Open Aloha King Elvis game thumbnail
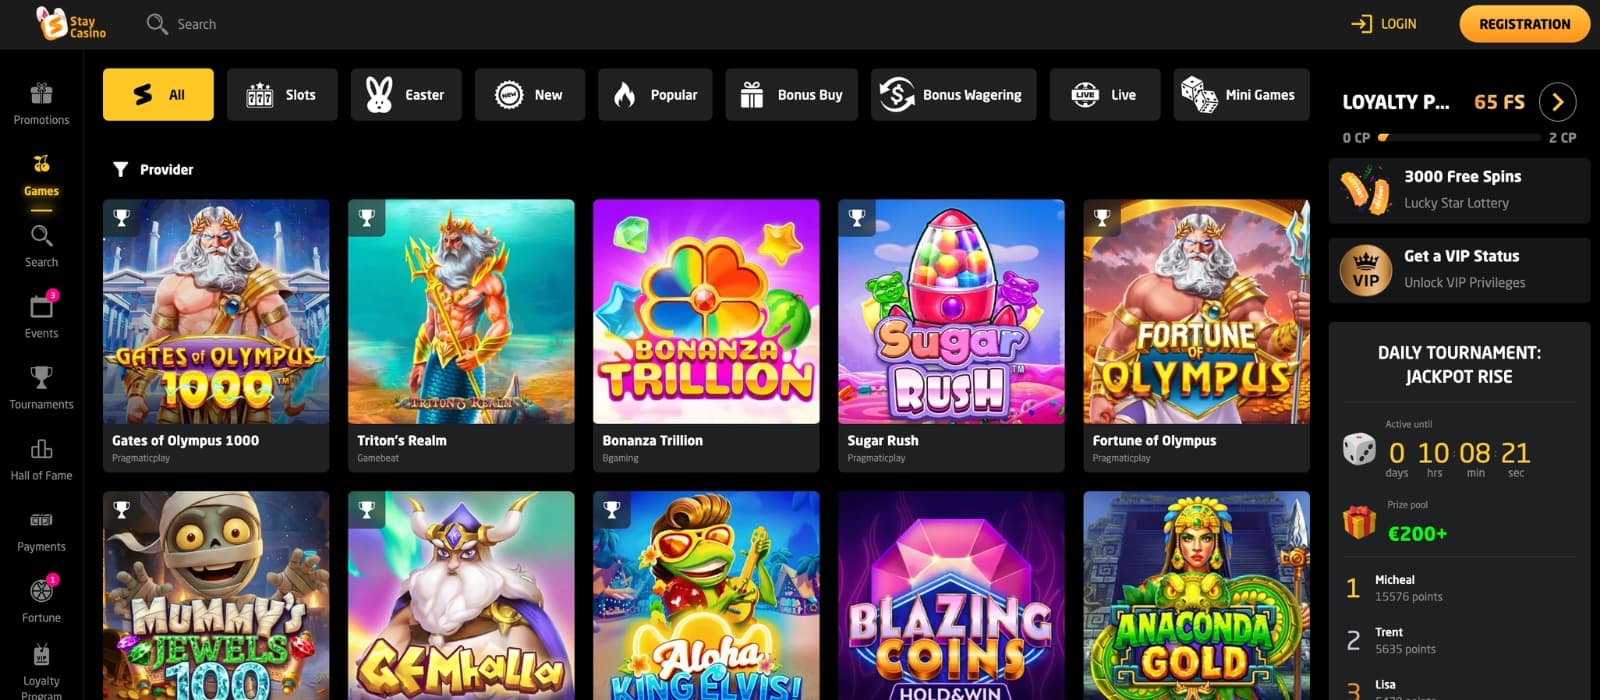1600x700 pixels. tap(706, 596)
